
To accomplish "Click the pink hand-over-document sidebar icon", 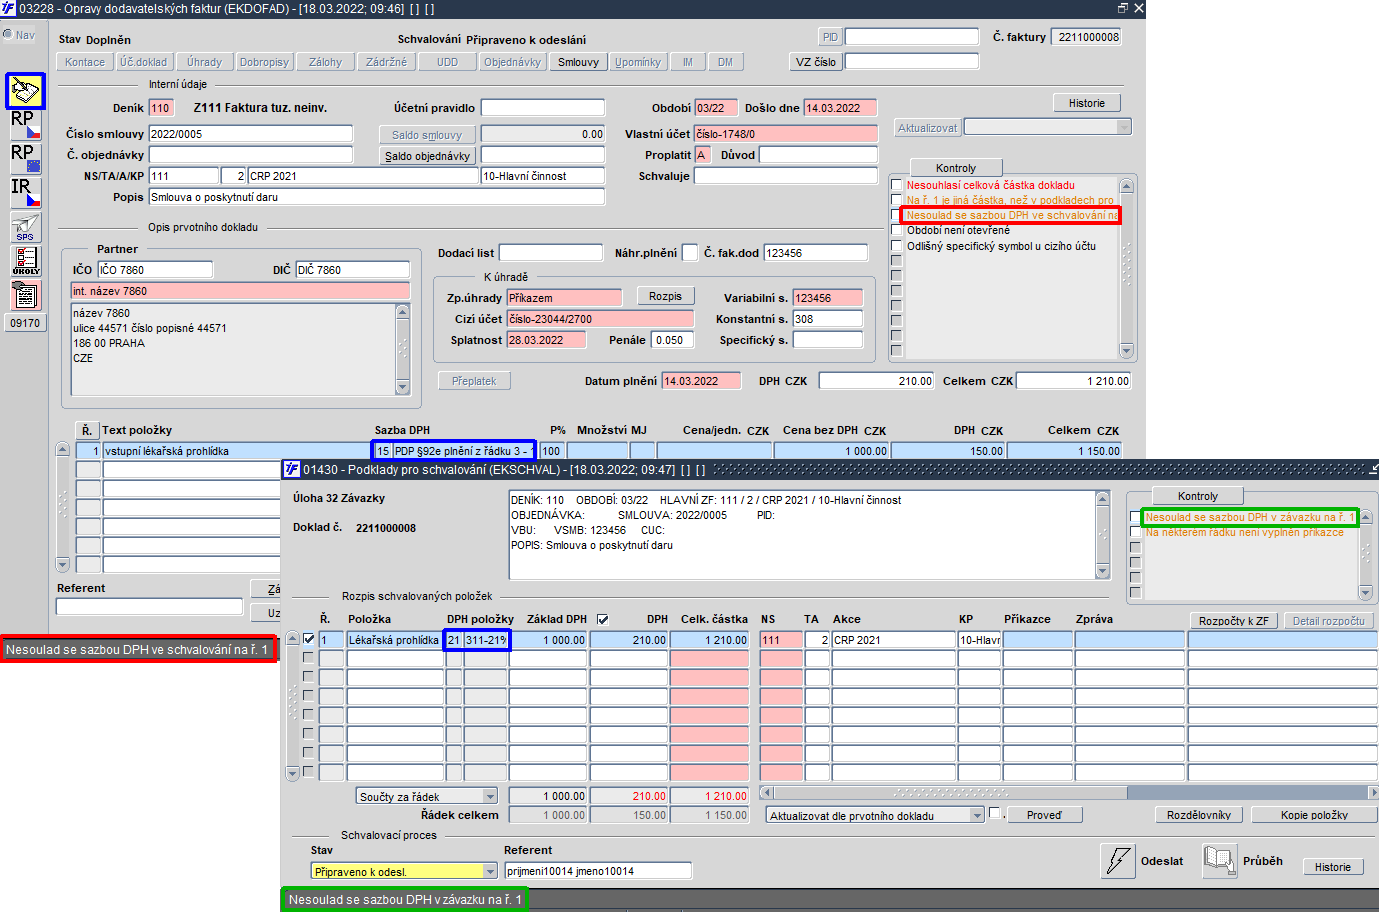I will (25, 295).
